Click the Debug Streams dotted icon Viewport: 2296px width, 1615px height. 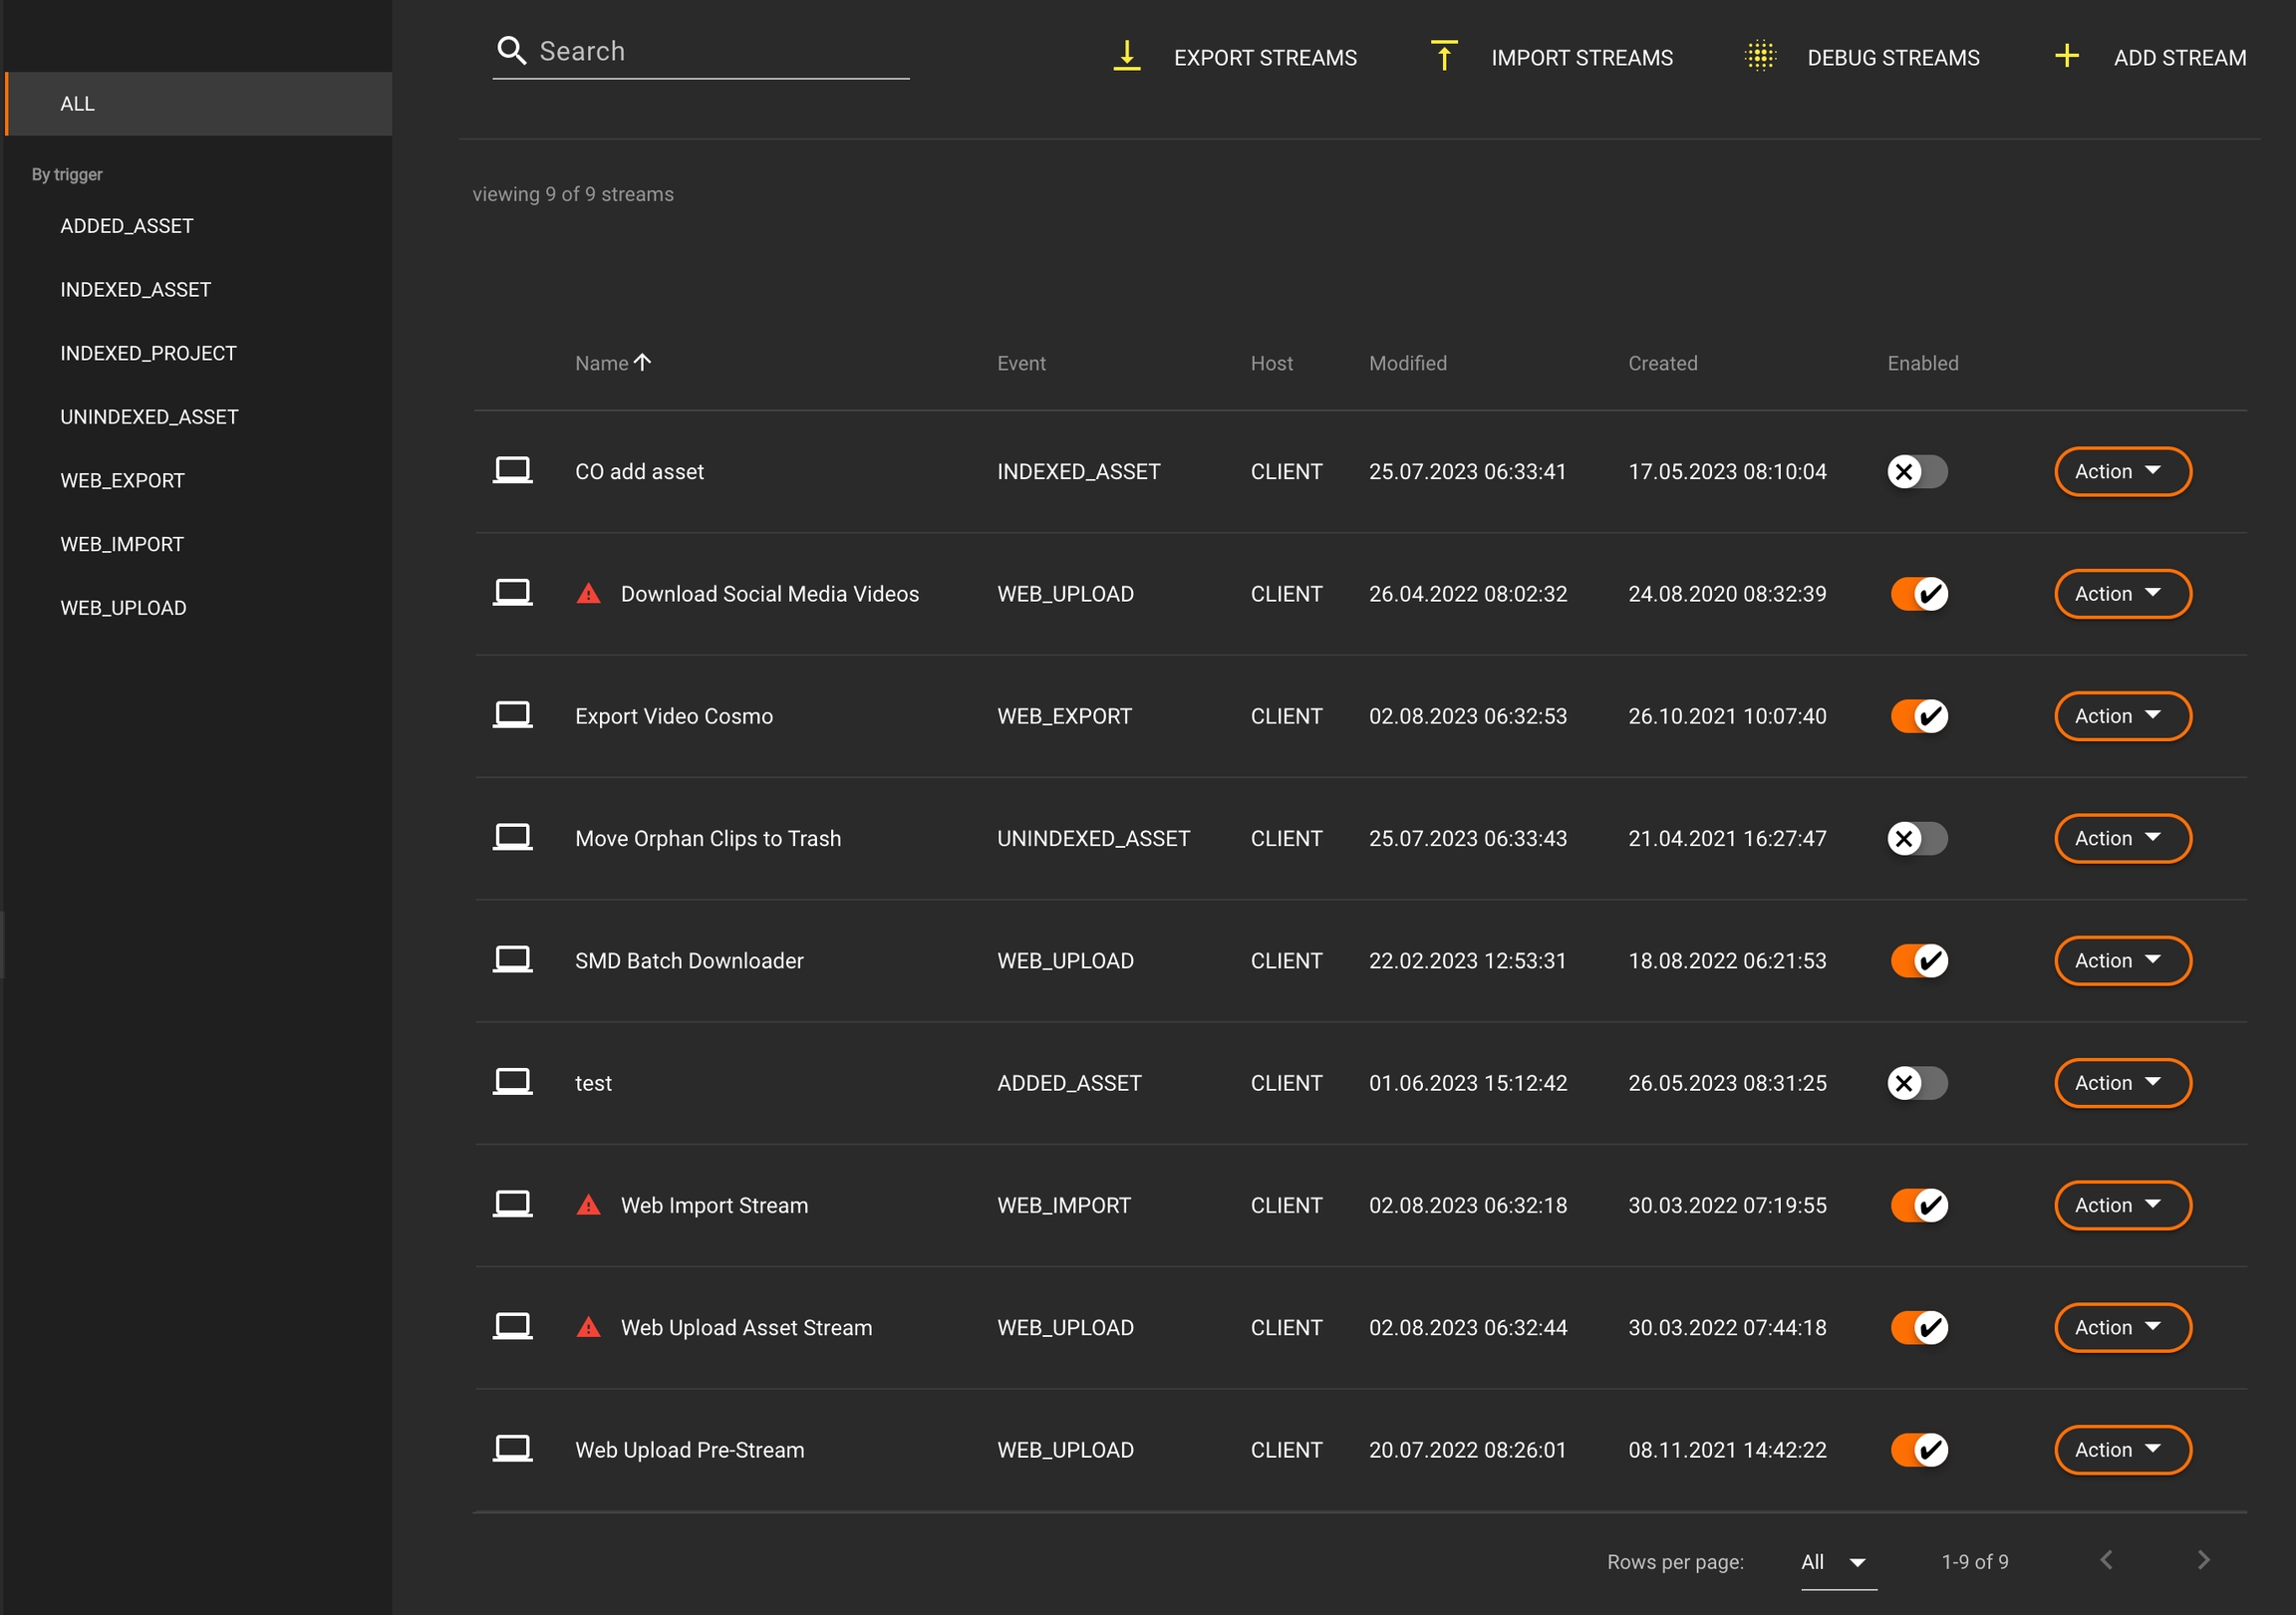pyautogui.click(x=1760, y=56)
